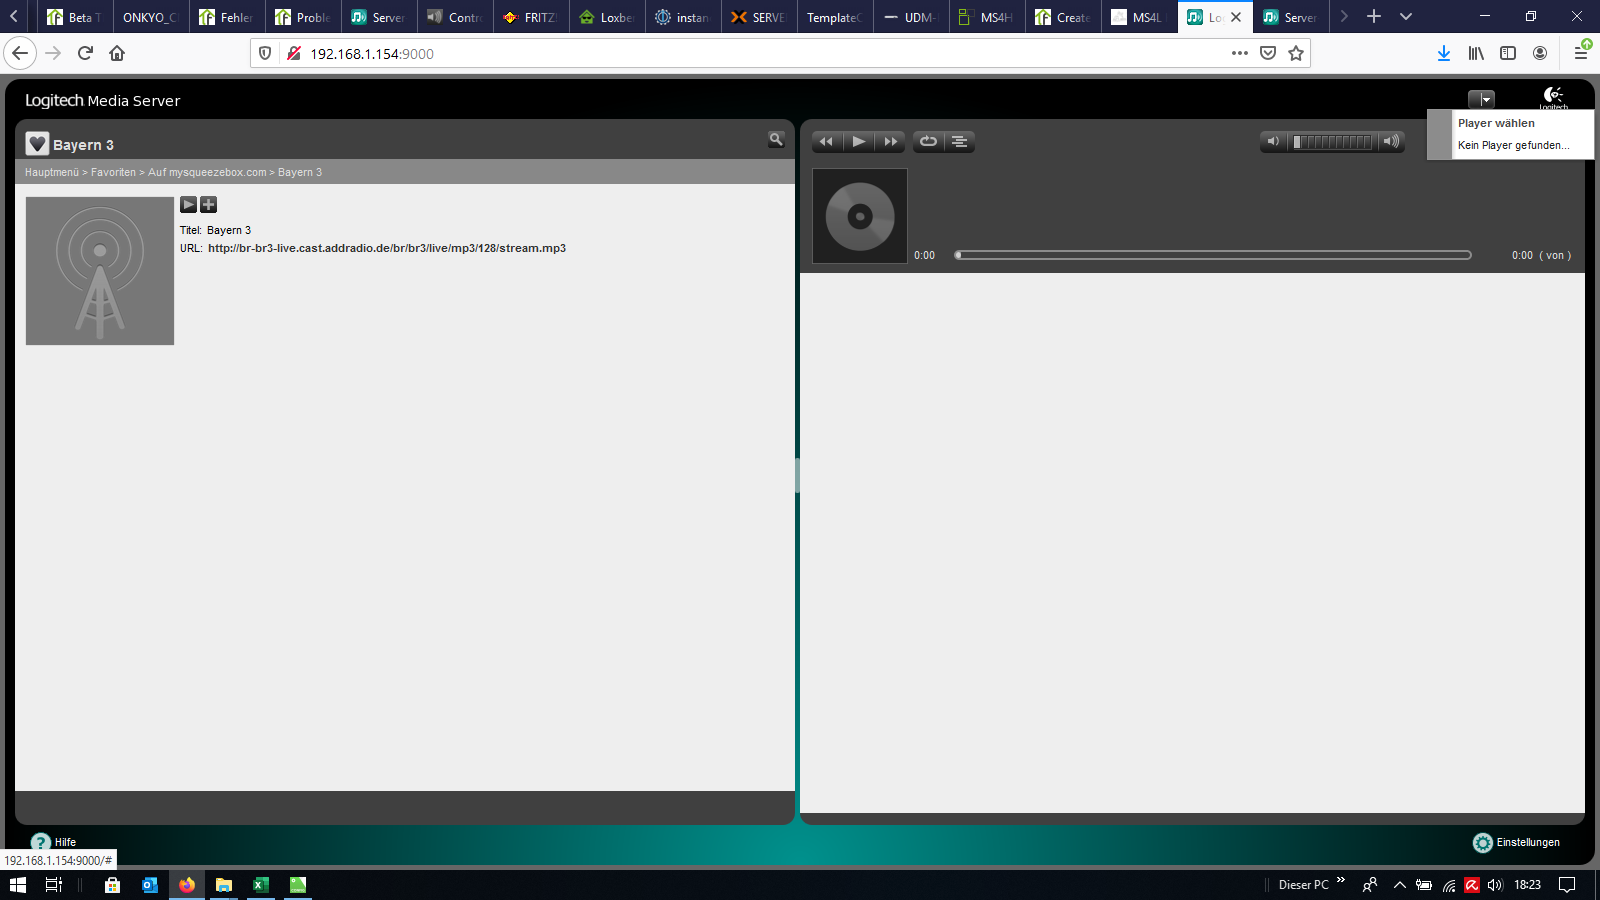Save page to Pocket
Screen dimensions: 1600x900
tap(1268, 53)
